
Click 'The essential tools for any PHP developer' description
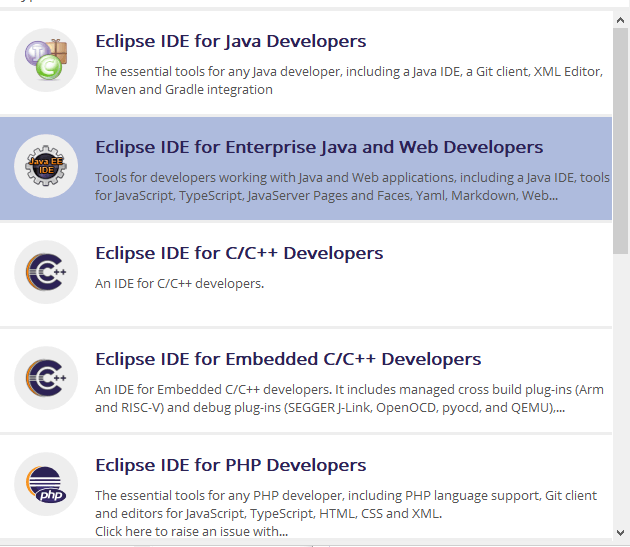pos(346,504)
